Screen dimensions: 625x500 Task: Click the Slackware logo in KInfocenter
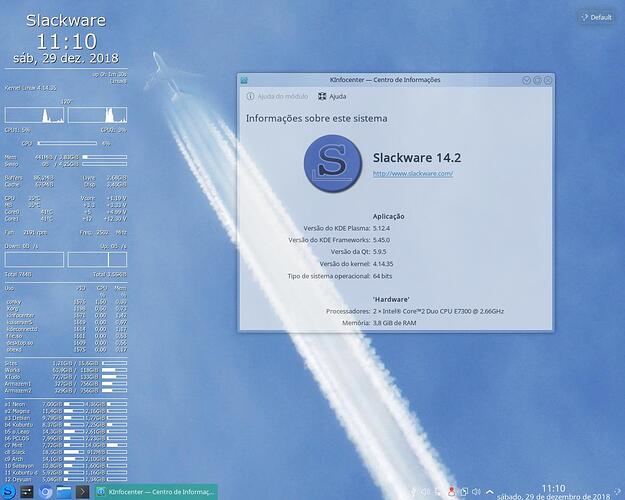pos(333,163)
